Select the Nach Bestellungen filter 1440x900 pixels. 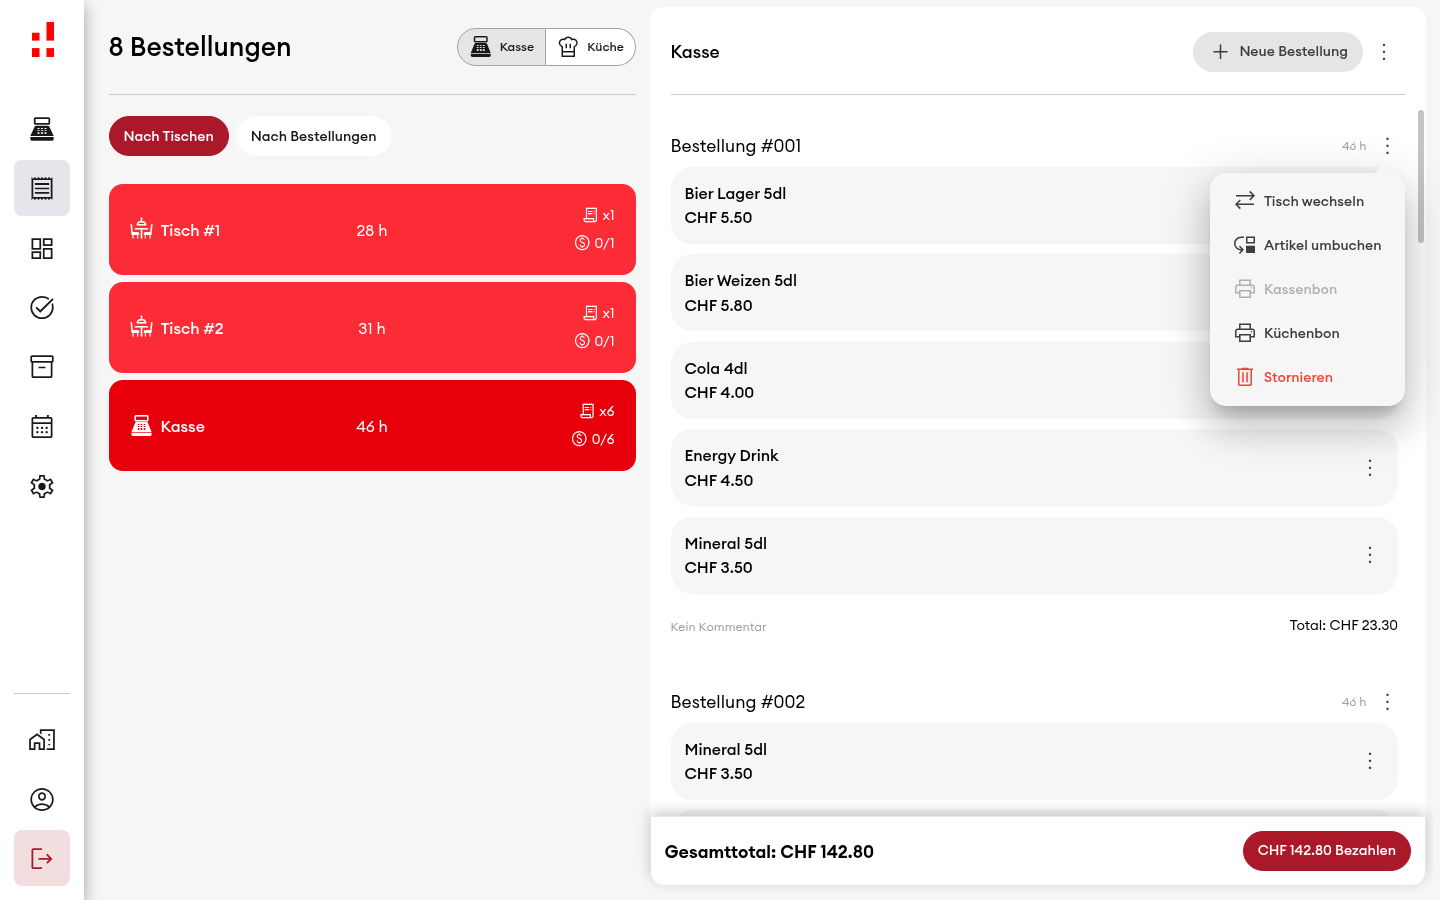coord(314,136)
